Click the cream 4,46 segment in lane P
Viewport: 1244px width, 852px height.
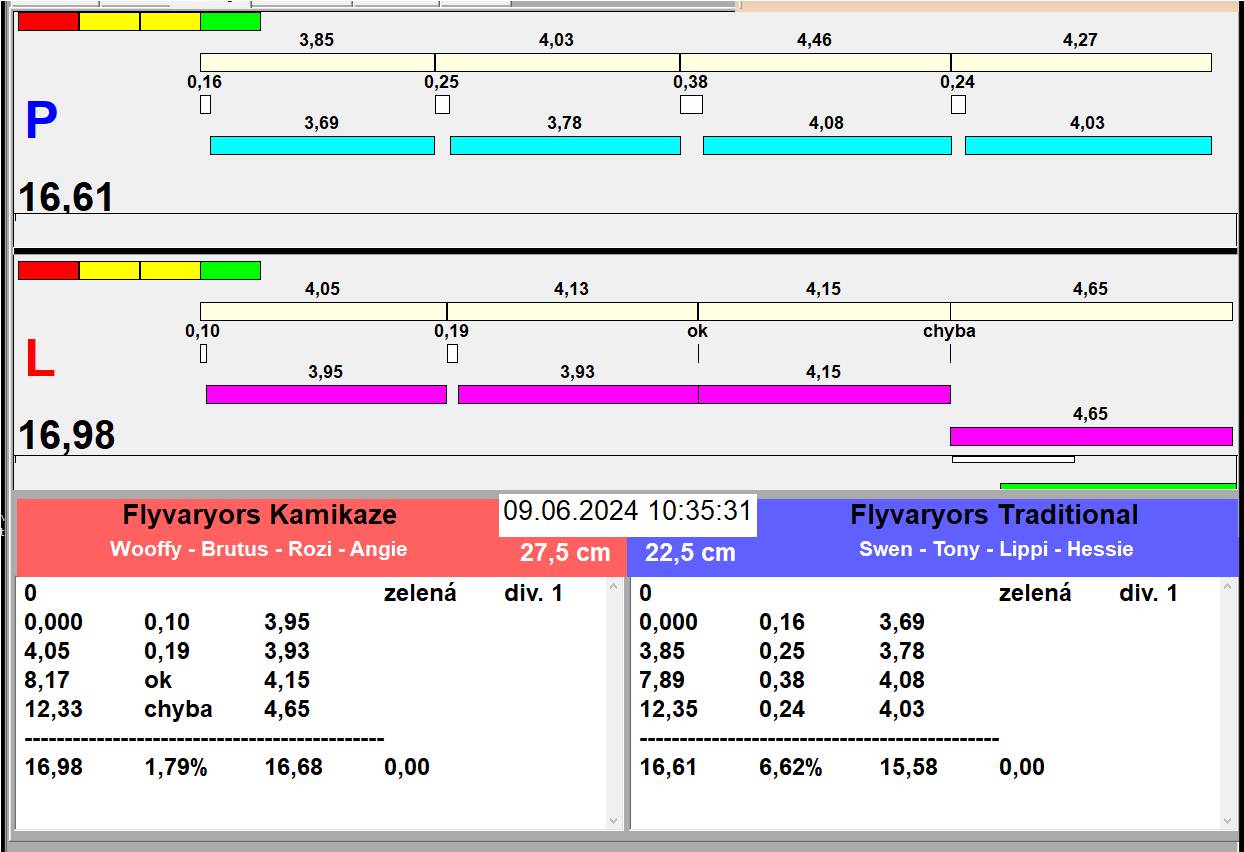coord(815,63)
